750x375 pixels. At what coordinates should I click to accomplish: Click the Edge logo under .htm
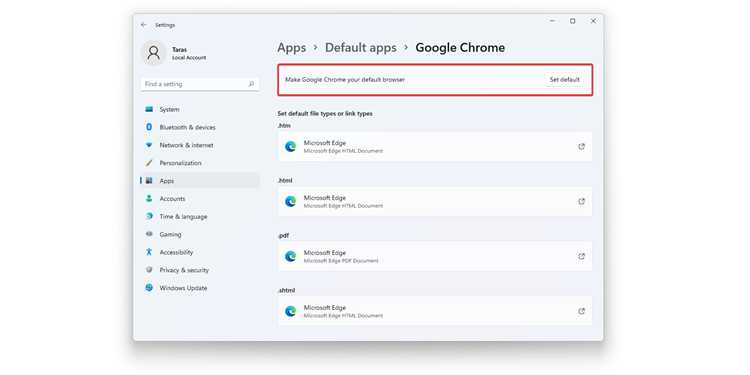point(290,147)
